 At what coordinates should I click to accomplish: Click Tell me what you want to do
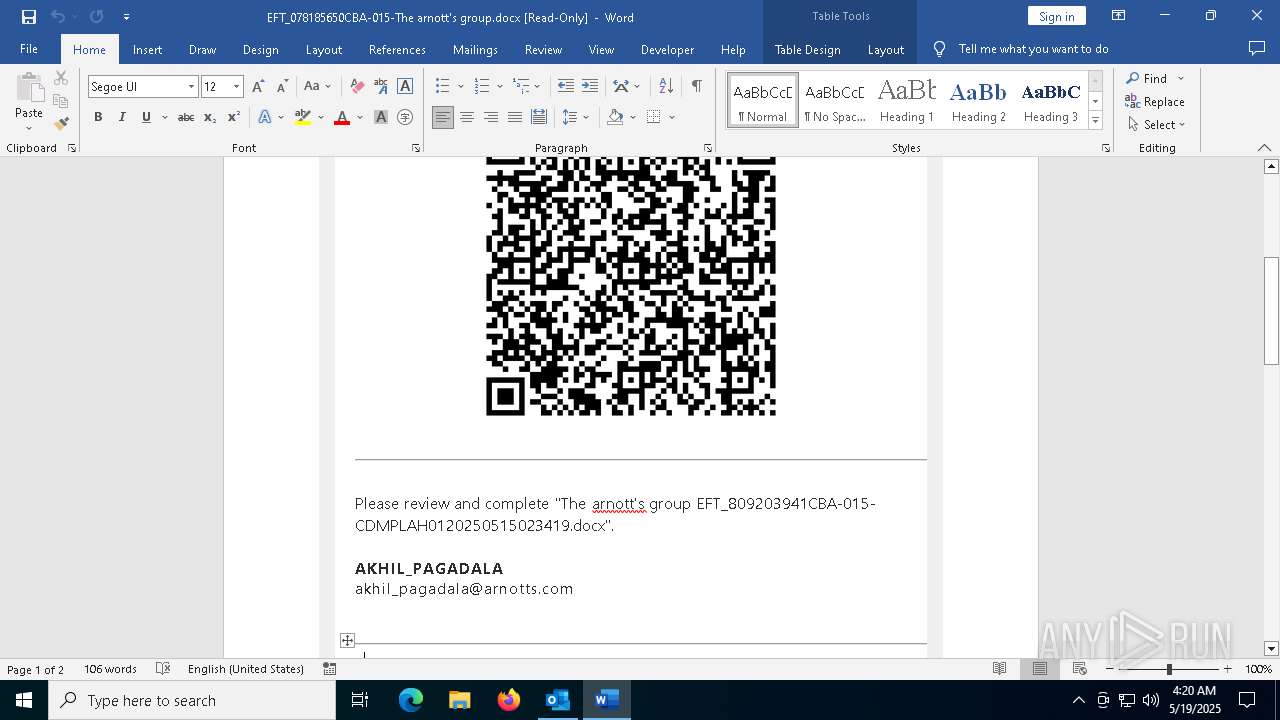(x=1033, y=49)
